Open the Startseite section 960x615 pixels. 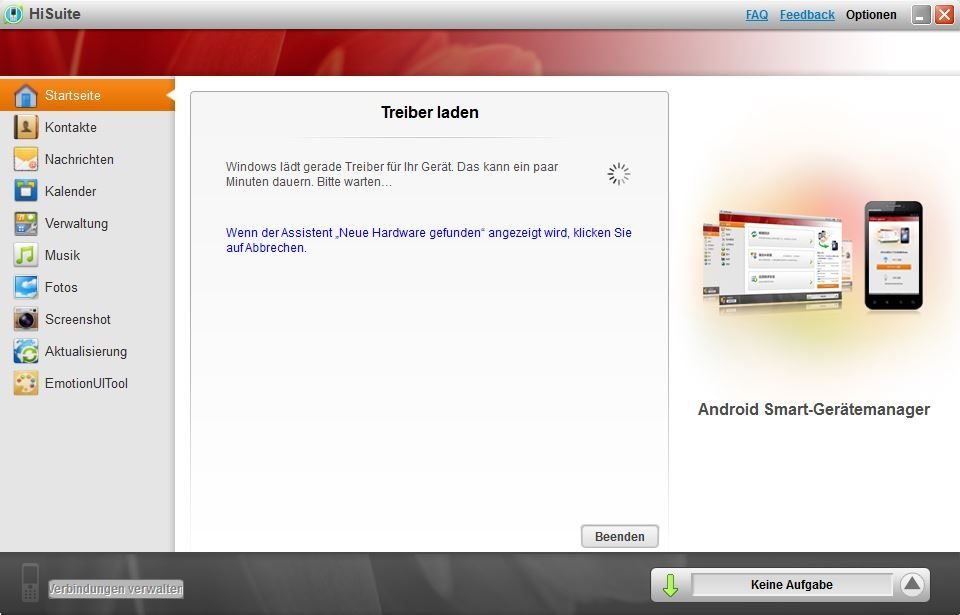(x=87, y=96)
